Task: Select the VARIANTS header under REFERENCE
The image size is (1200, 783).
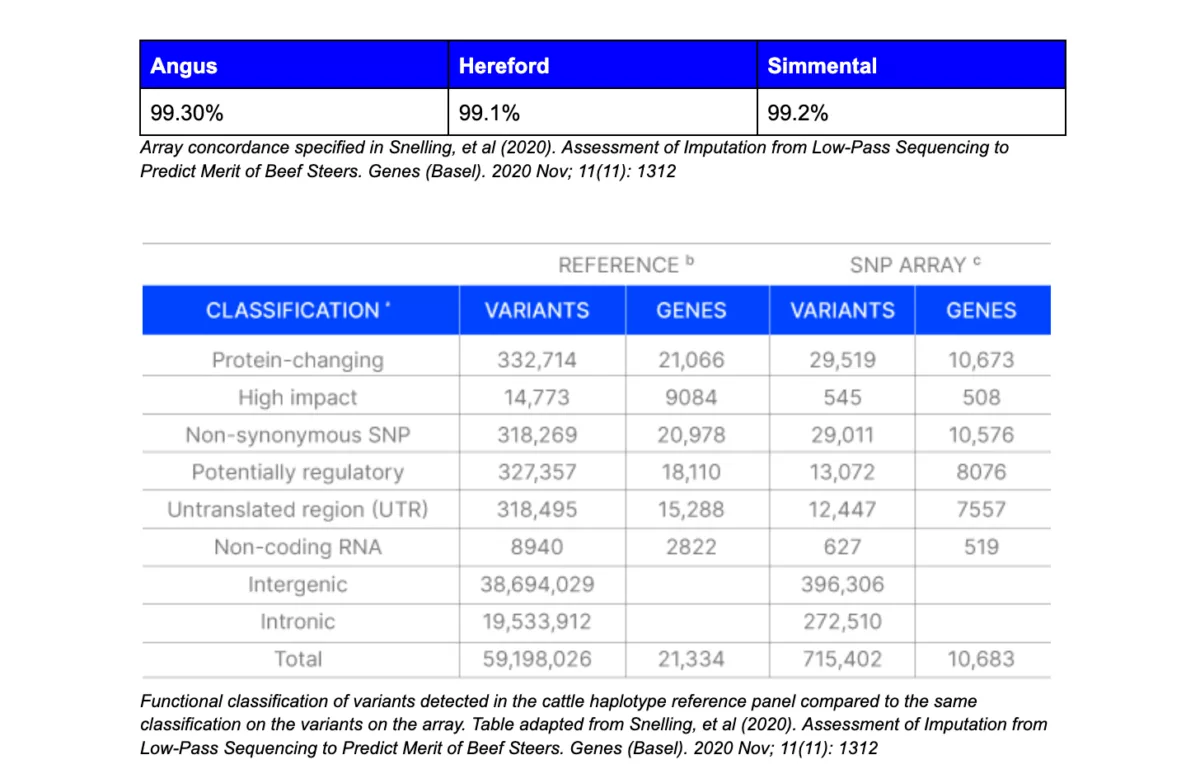Action: [x=537, y=310]
